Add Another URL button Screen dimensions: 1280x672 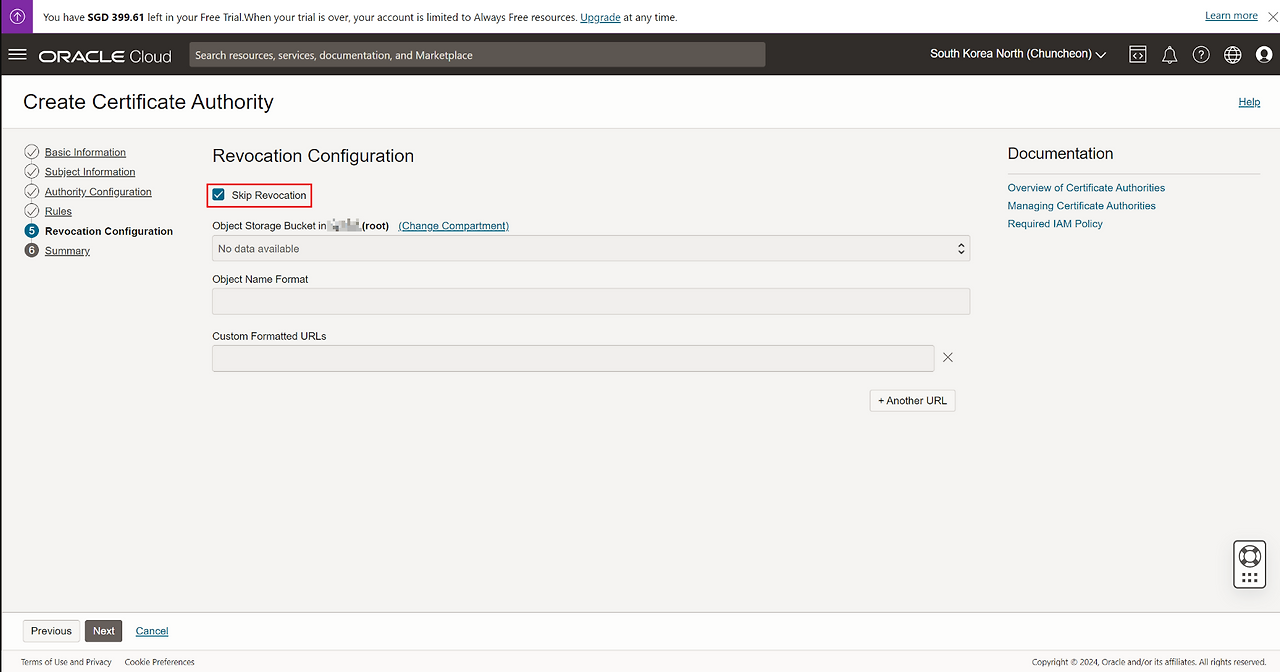912,401
